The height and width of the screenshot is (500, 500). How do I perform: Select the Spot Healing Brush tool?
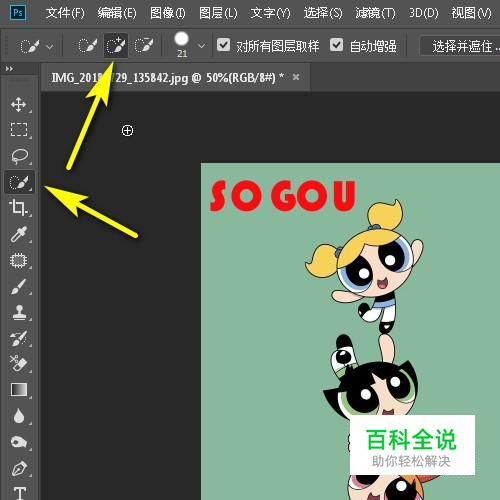coord(19,260)
